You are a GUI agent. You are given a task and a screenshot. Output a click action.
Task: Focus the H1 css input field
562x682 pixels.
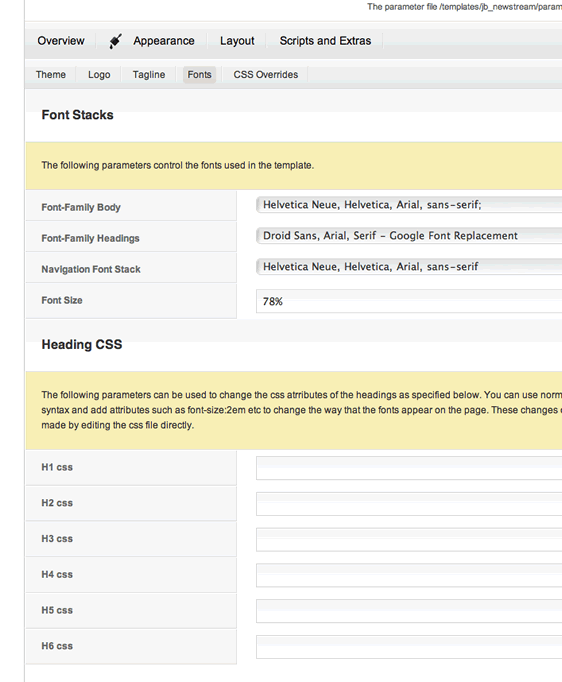(x=409, y=468)
